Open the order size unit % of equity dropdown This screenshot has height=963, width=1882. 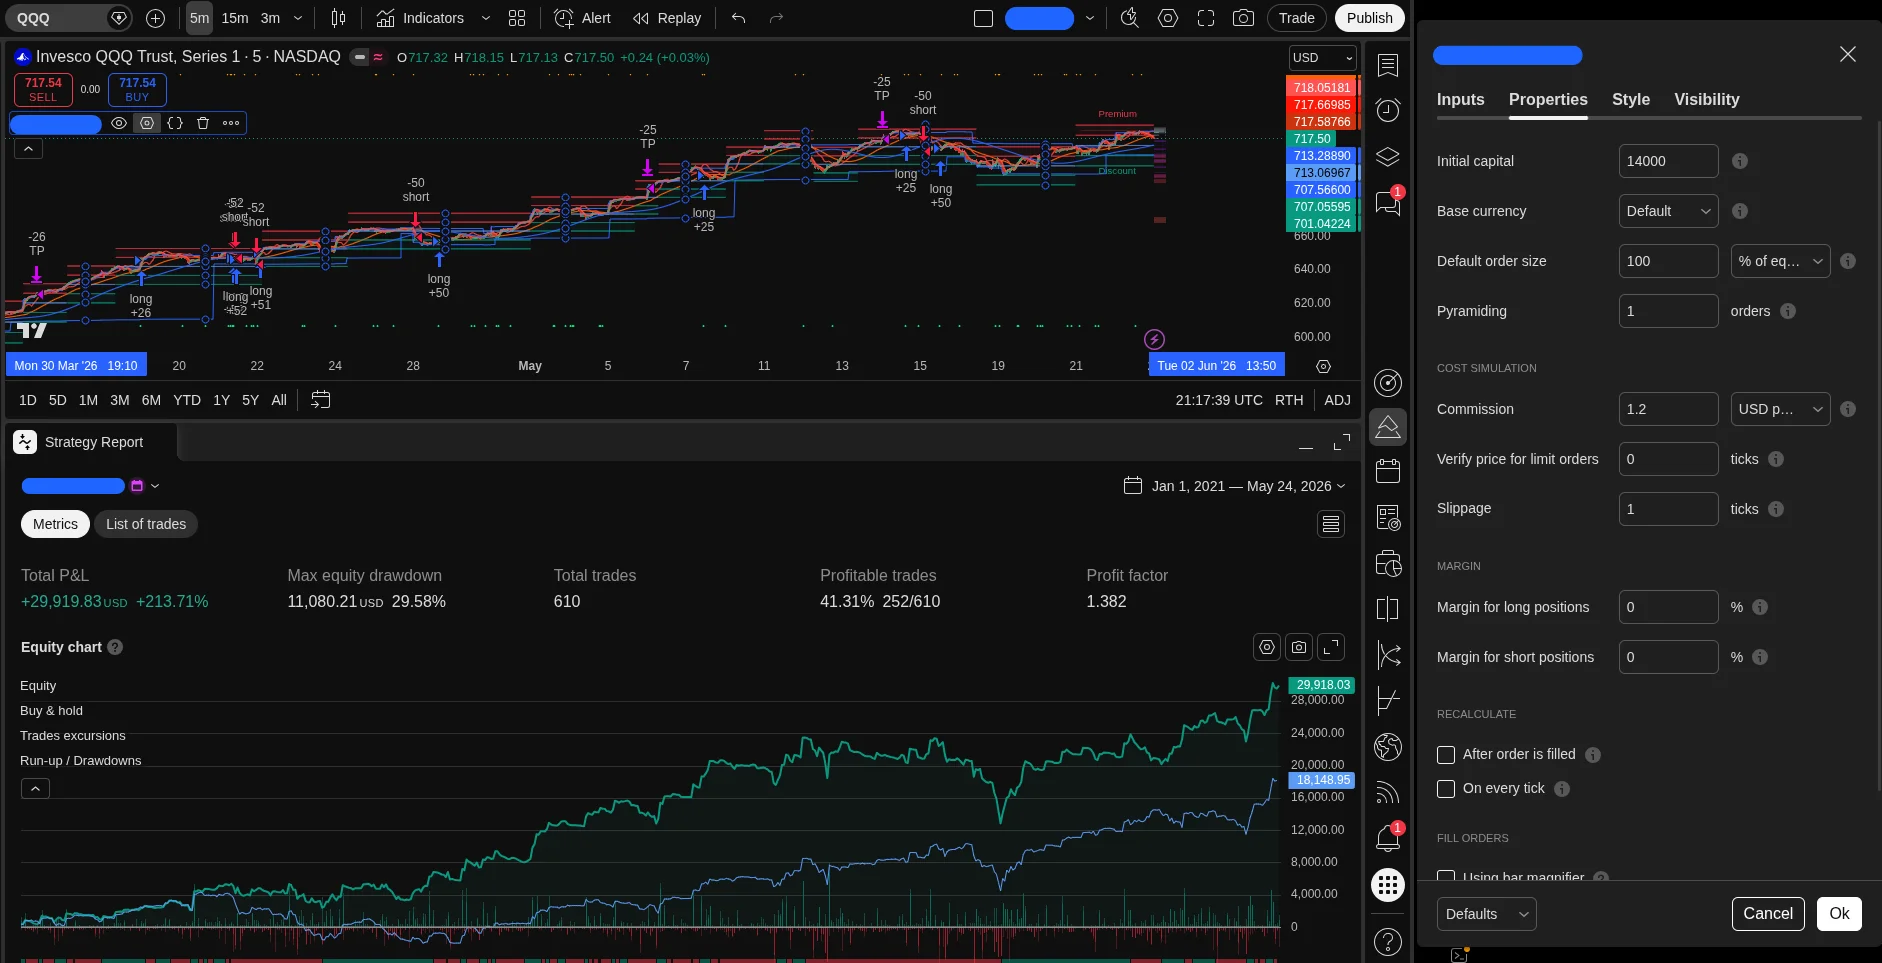tap(1780, 261)
